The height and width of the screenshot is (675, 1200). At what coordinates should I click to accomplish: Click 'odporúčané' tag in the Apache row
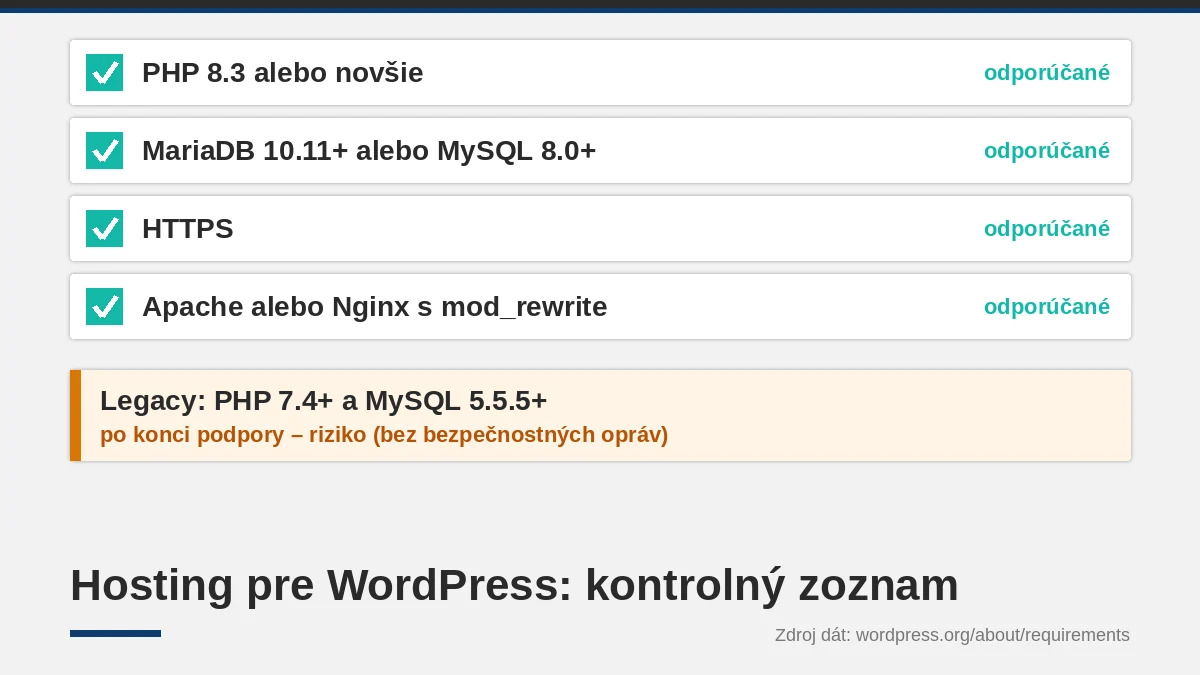point(1047,307)
